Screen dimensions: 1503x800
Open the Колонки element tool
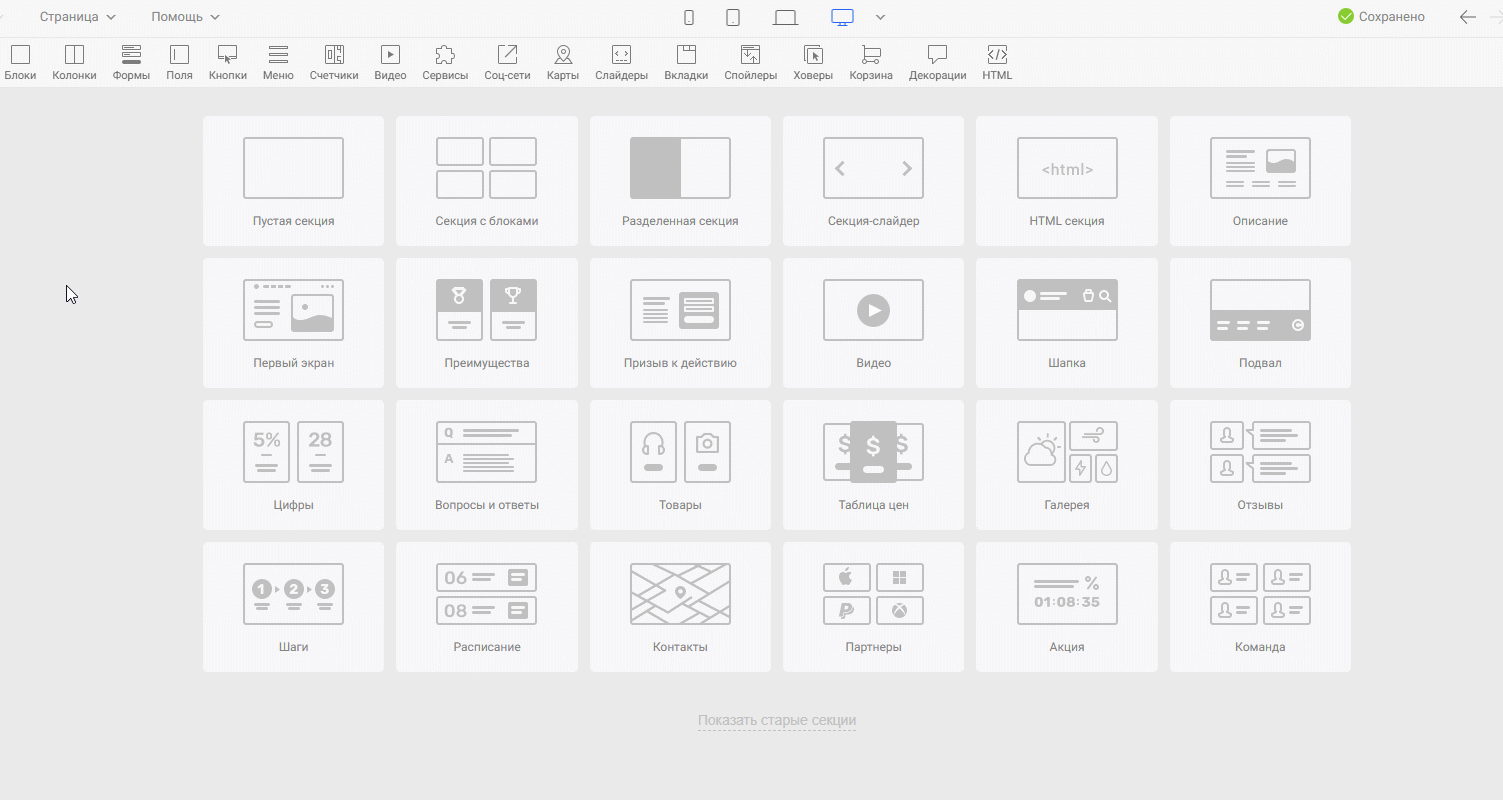[74, 62]
